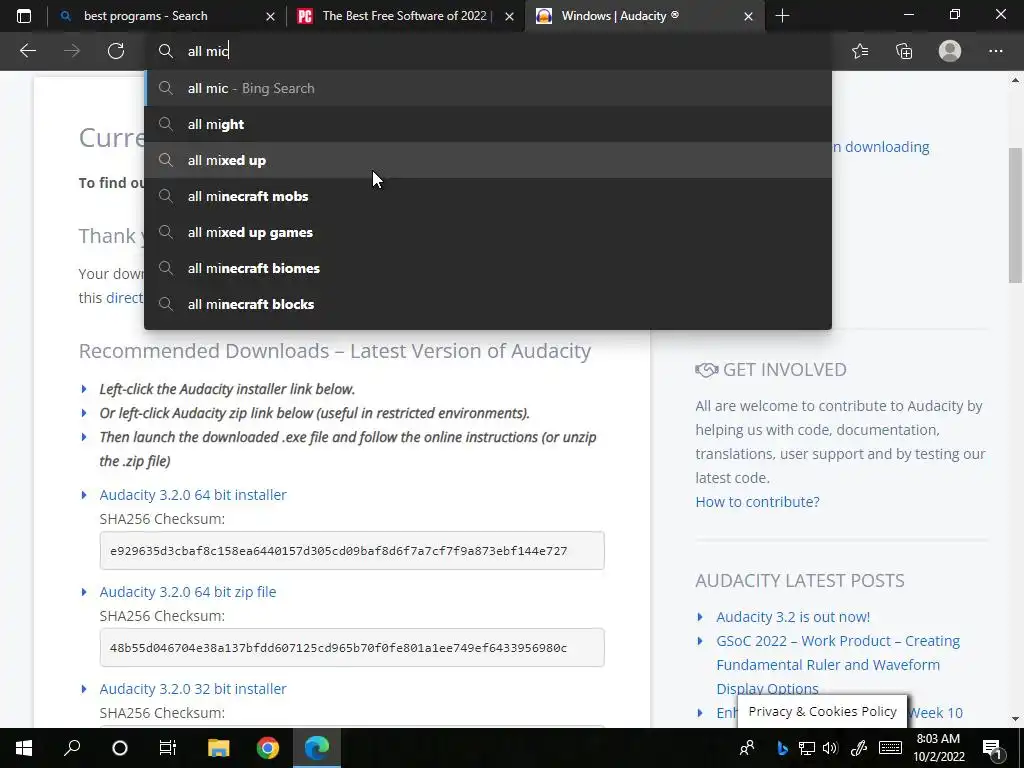1024x768 pixels.
Task: Open Audacity 3.2.0 64 bit installer link
Action: click(193, 494)
